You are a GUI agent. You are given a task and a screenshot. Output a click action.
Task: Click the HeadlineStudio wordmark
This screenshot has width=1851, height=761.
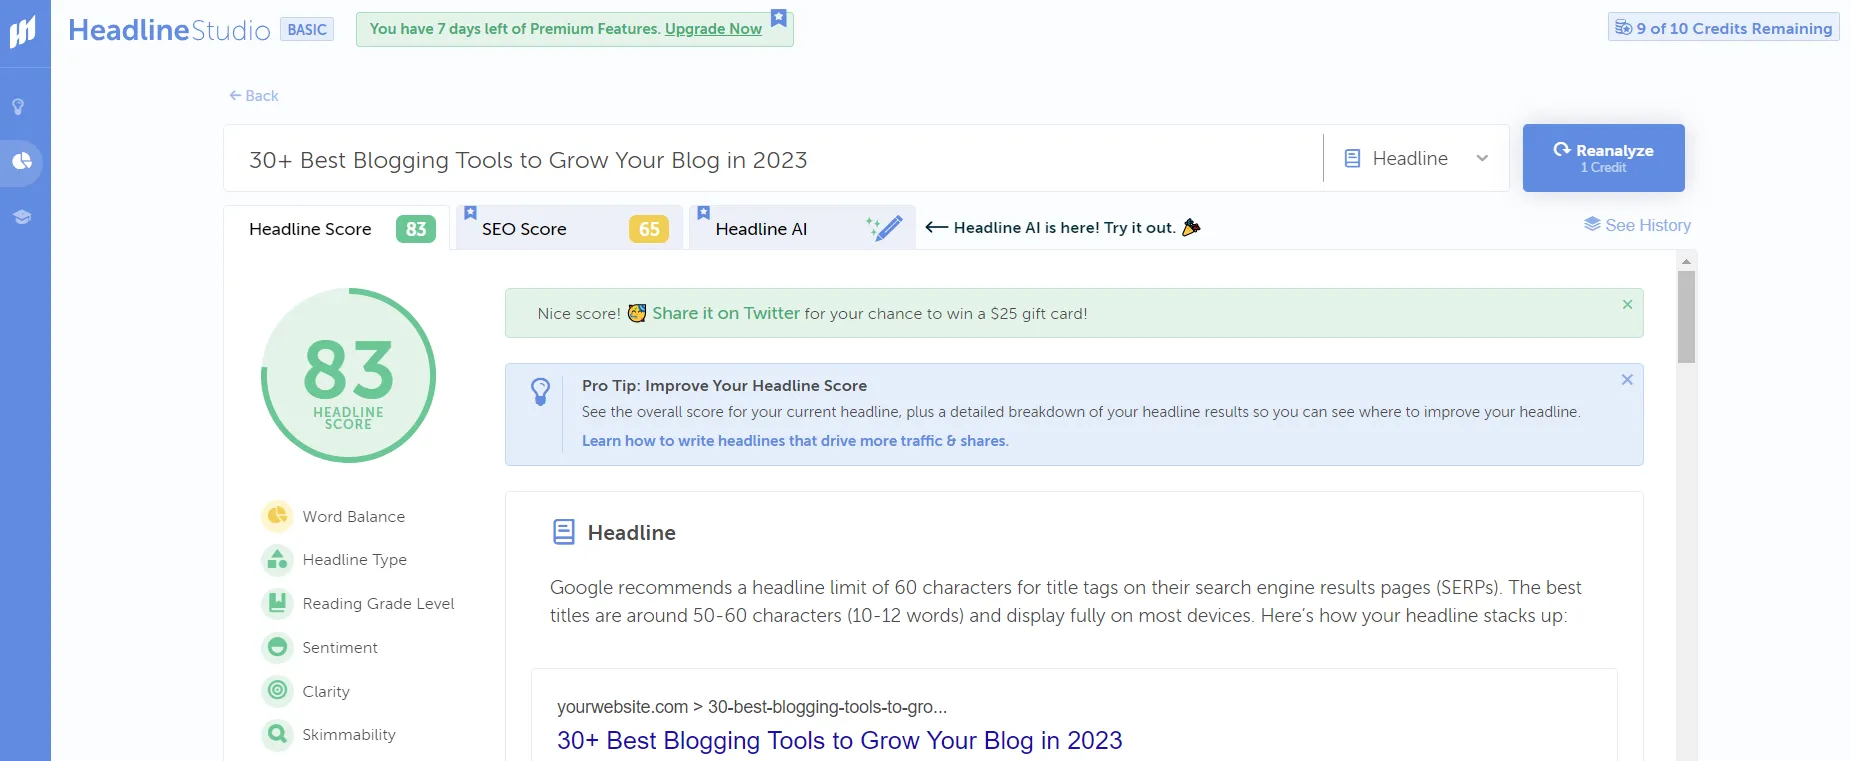click(x=169, y=30)
